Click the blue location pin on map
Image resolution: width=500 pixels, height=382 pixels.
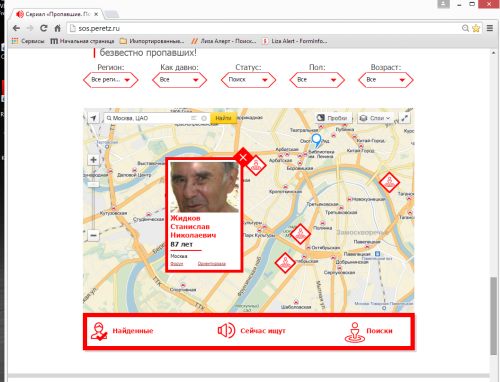316,140
